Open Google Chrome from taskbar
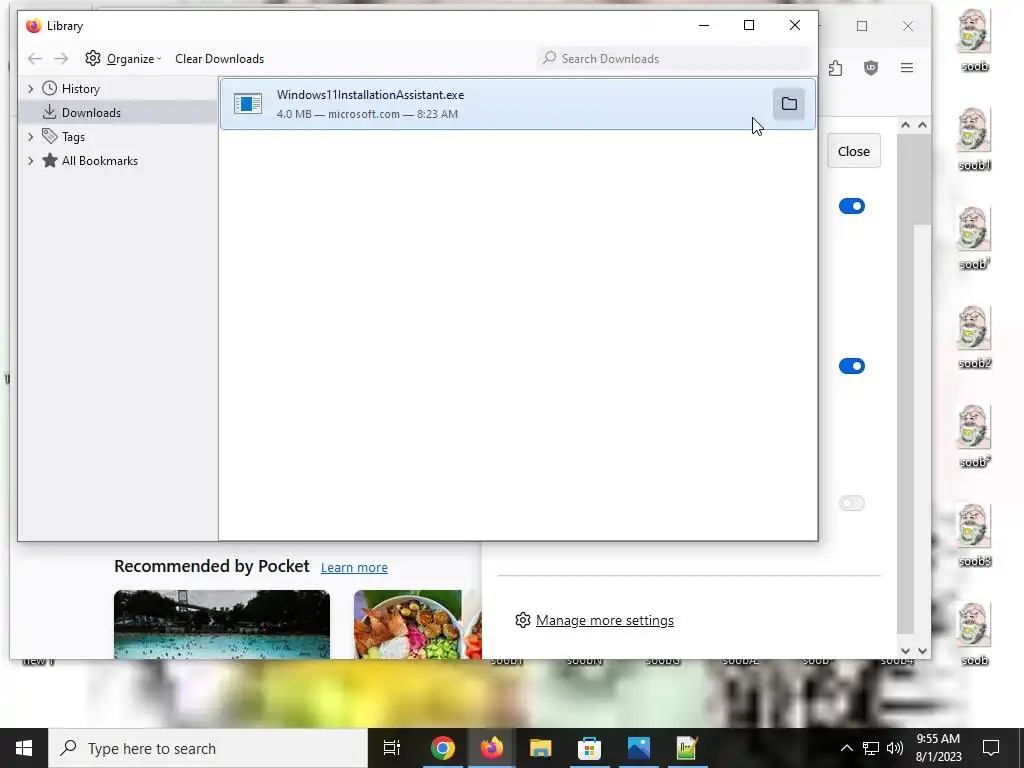The width and height of the screenshot is (1024, 768). click(x=442, y=748)
